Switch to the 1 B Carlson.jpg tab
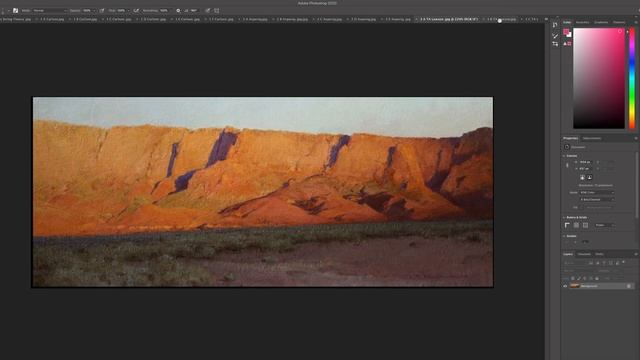 pyautogui.click(x=85, y=19)
